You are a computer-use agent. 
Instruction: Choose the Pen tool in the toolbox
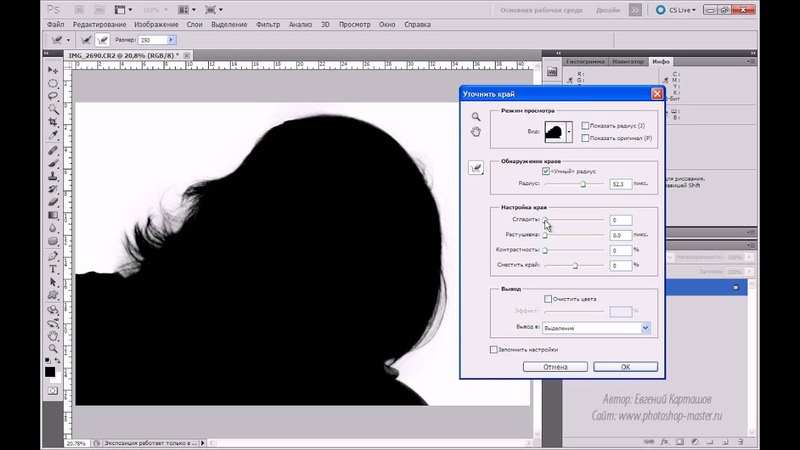(x=52, y=254)
